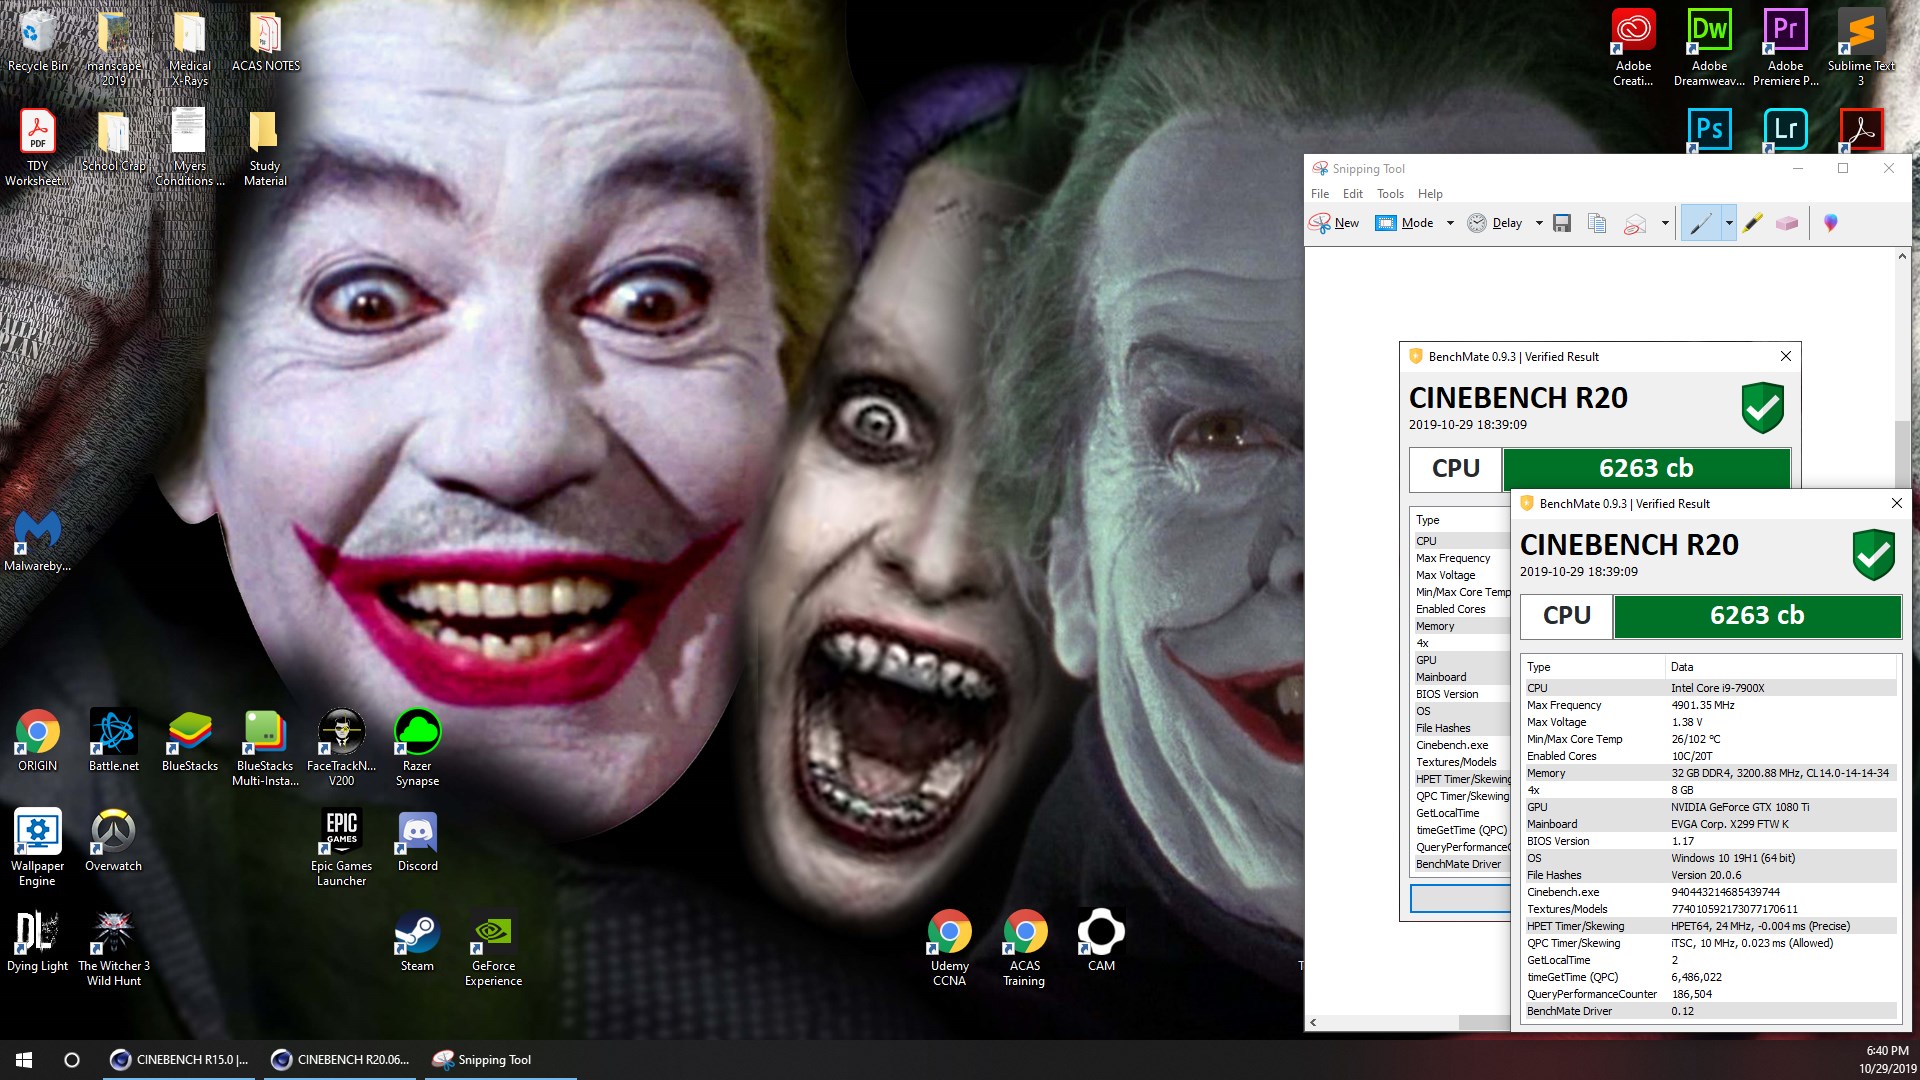Open the Adobe Dreamweaver shortcut
The image size is (1920, 1080).
(x=1709, y=48)
